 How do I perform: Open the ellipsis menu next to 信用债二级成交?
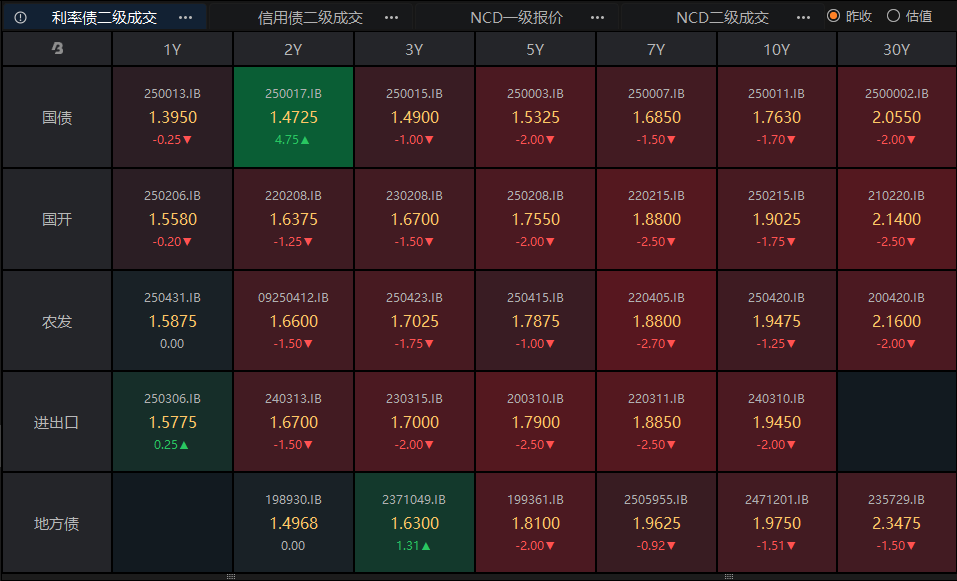tap(391, 17)
